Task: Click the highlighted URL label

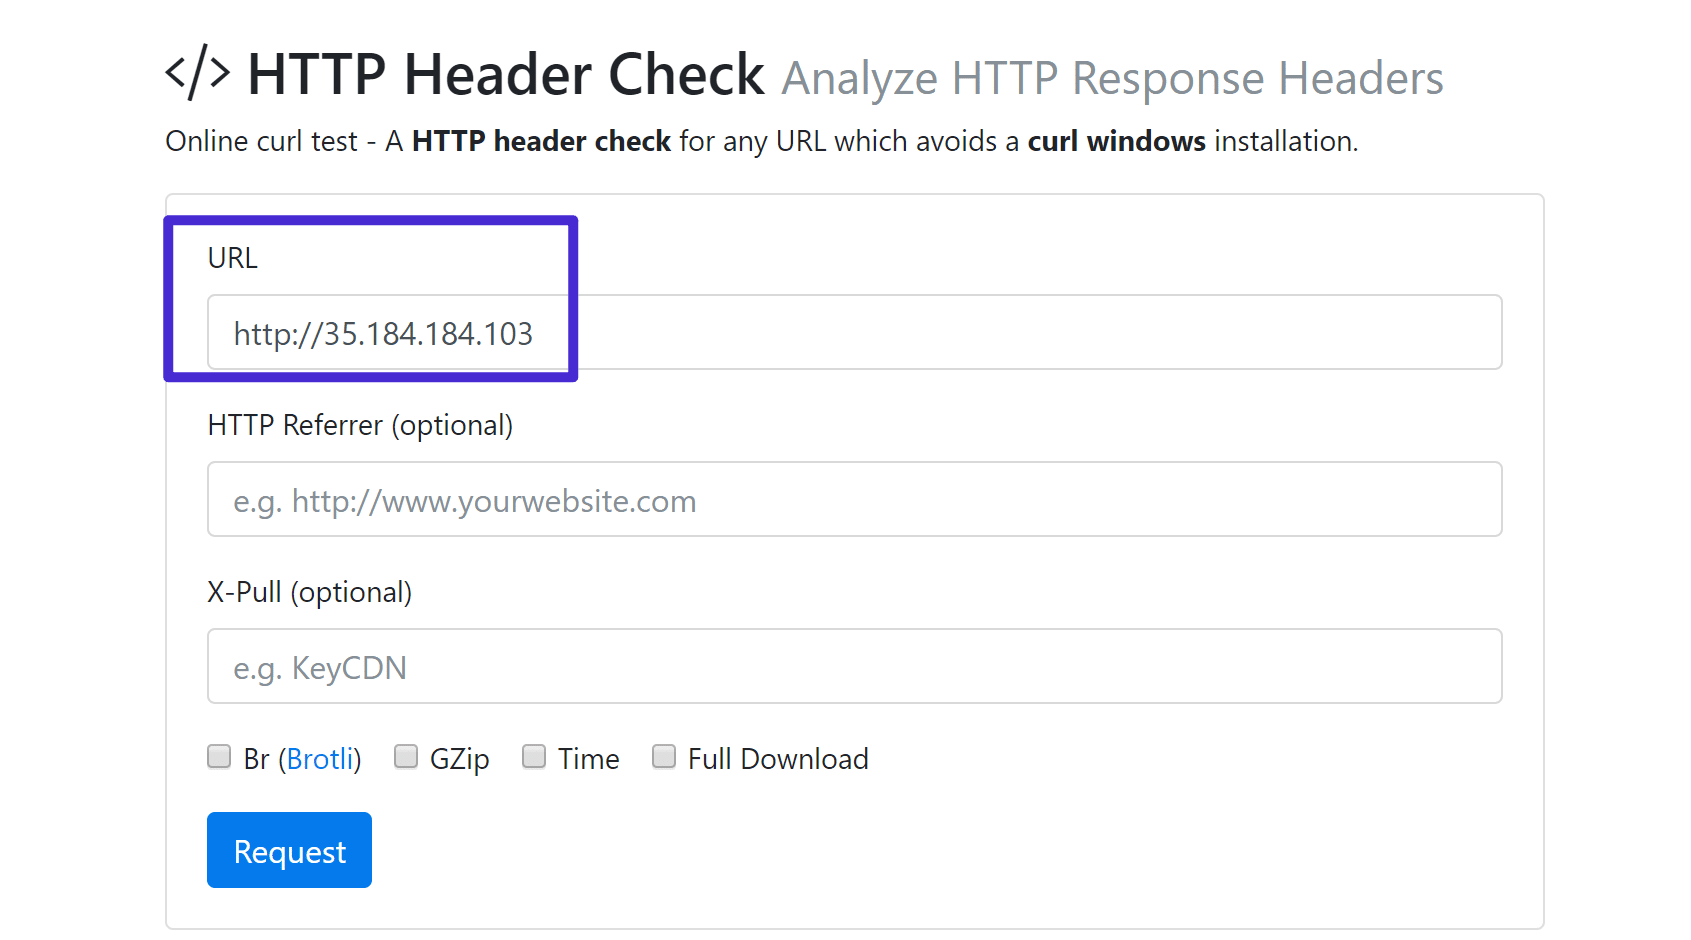Action: (x=231, y=257)
